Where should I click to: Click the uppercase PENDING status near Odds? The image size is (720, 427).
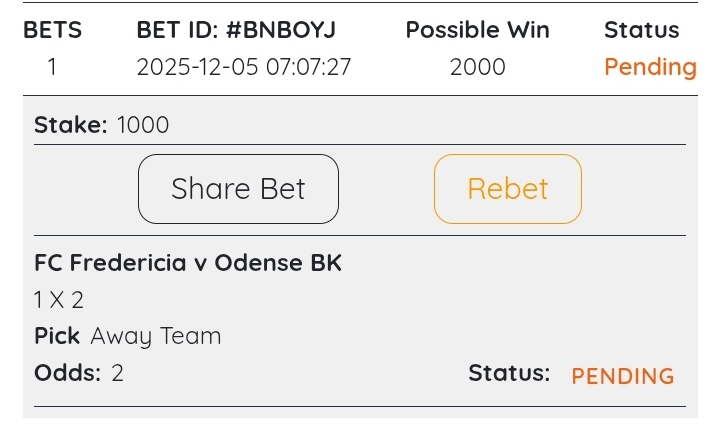(x=622, y=376)
